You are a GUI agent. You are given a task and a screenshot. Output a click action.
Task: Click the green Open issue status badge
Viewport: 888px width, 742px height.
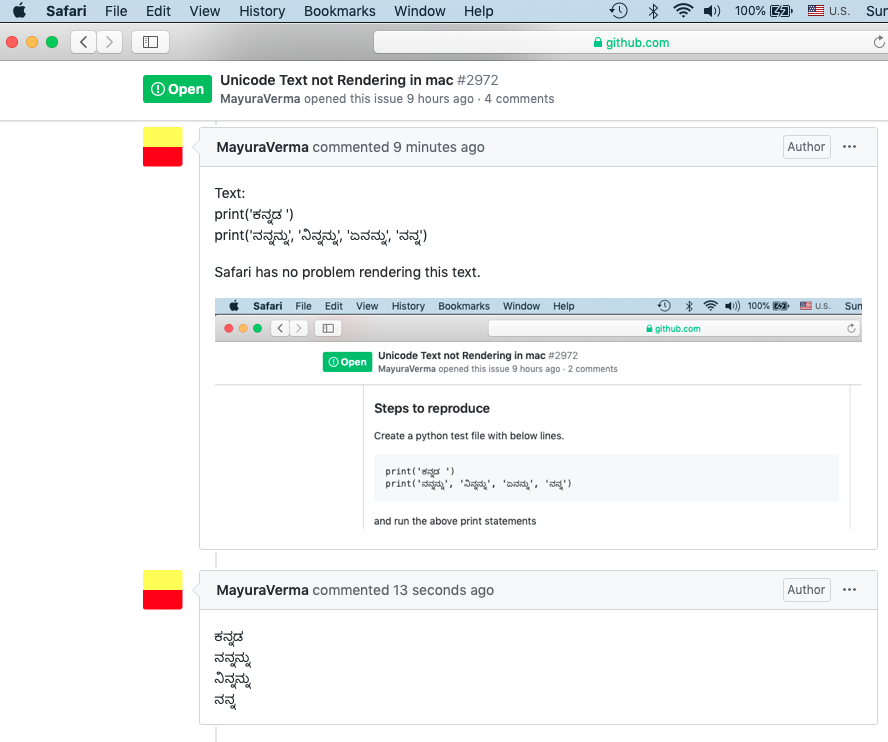point(177,89)
